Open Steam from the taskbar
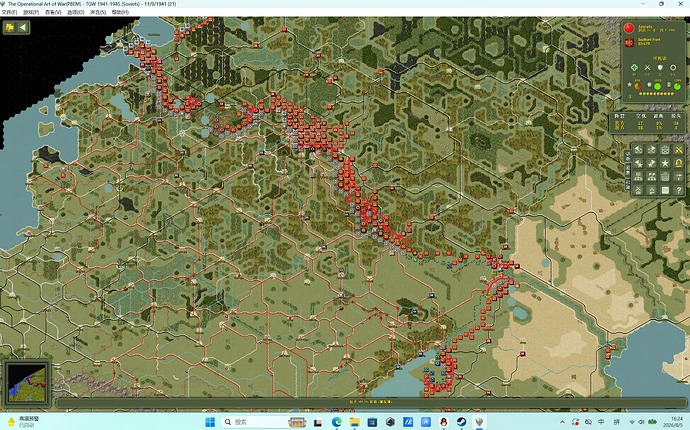The width and height of the screenshot is (690, 430). click(461, 422)
